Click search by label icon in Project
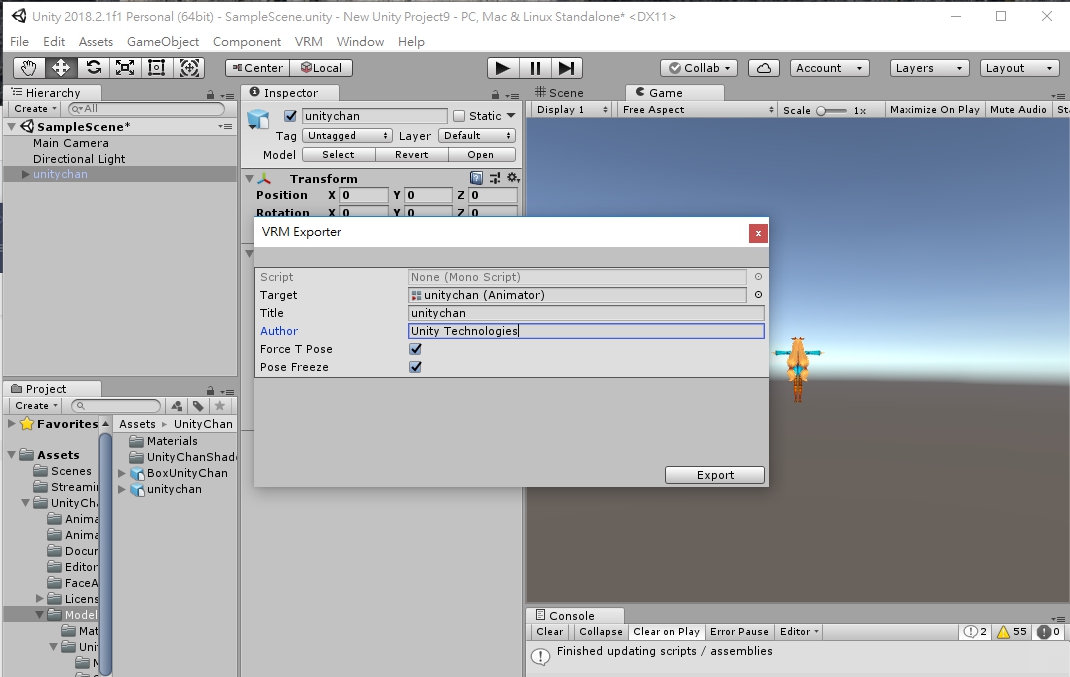 pos(198,406)
